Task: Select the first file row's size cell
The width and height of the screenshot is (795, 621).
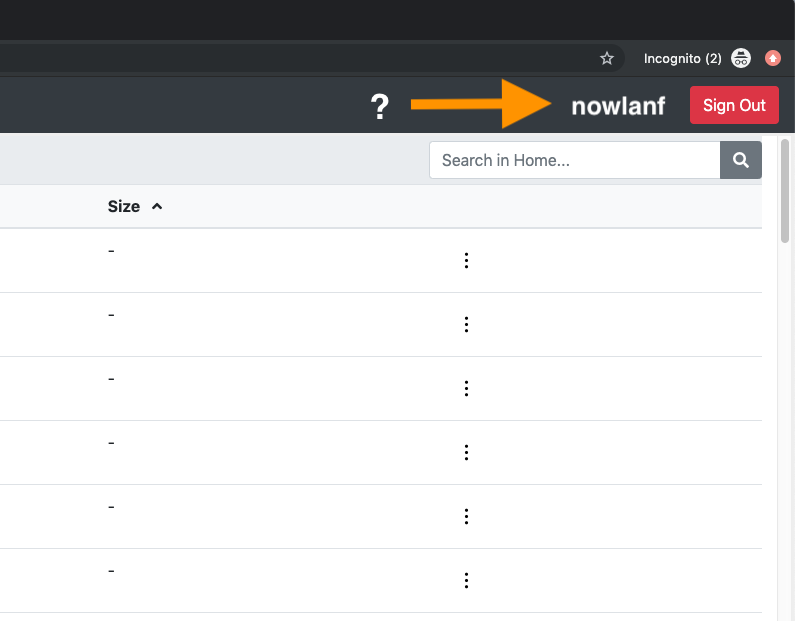Action: click(x=112, y=251)
